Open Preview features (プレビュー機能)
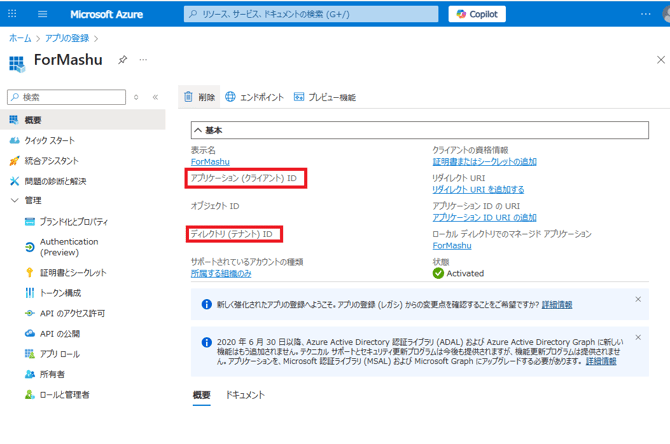670x444 pixels. tap(324, 97)
